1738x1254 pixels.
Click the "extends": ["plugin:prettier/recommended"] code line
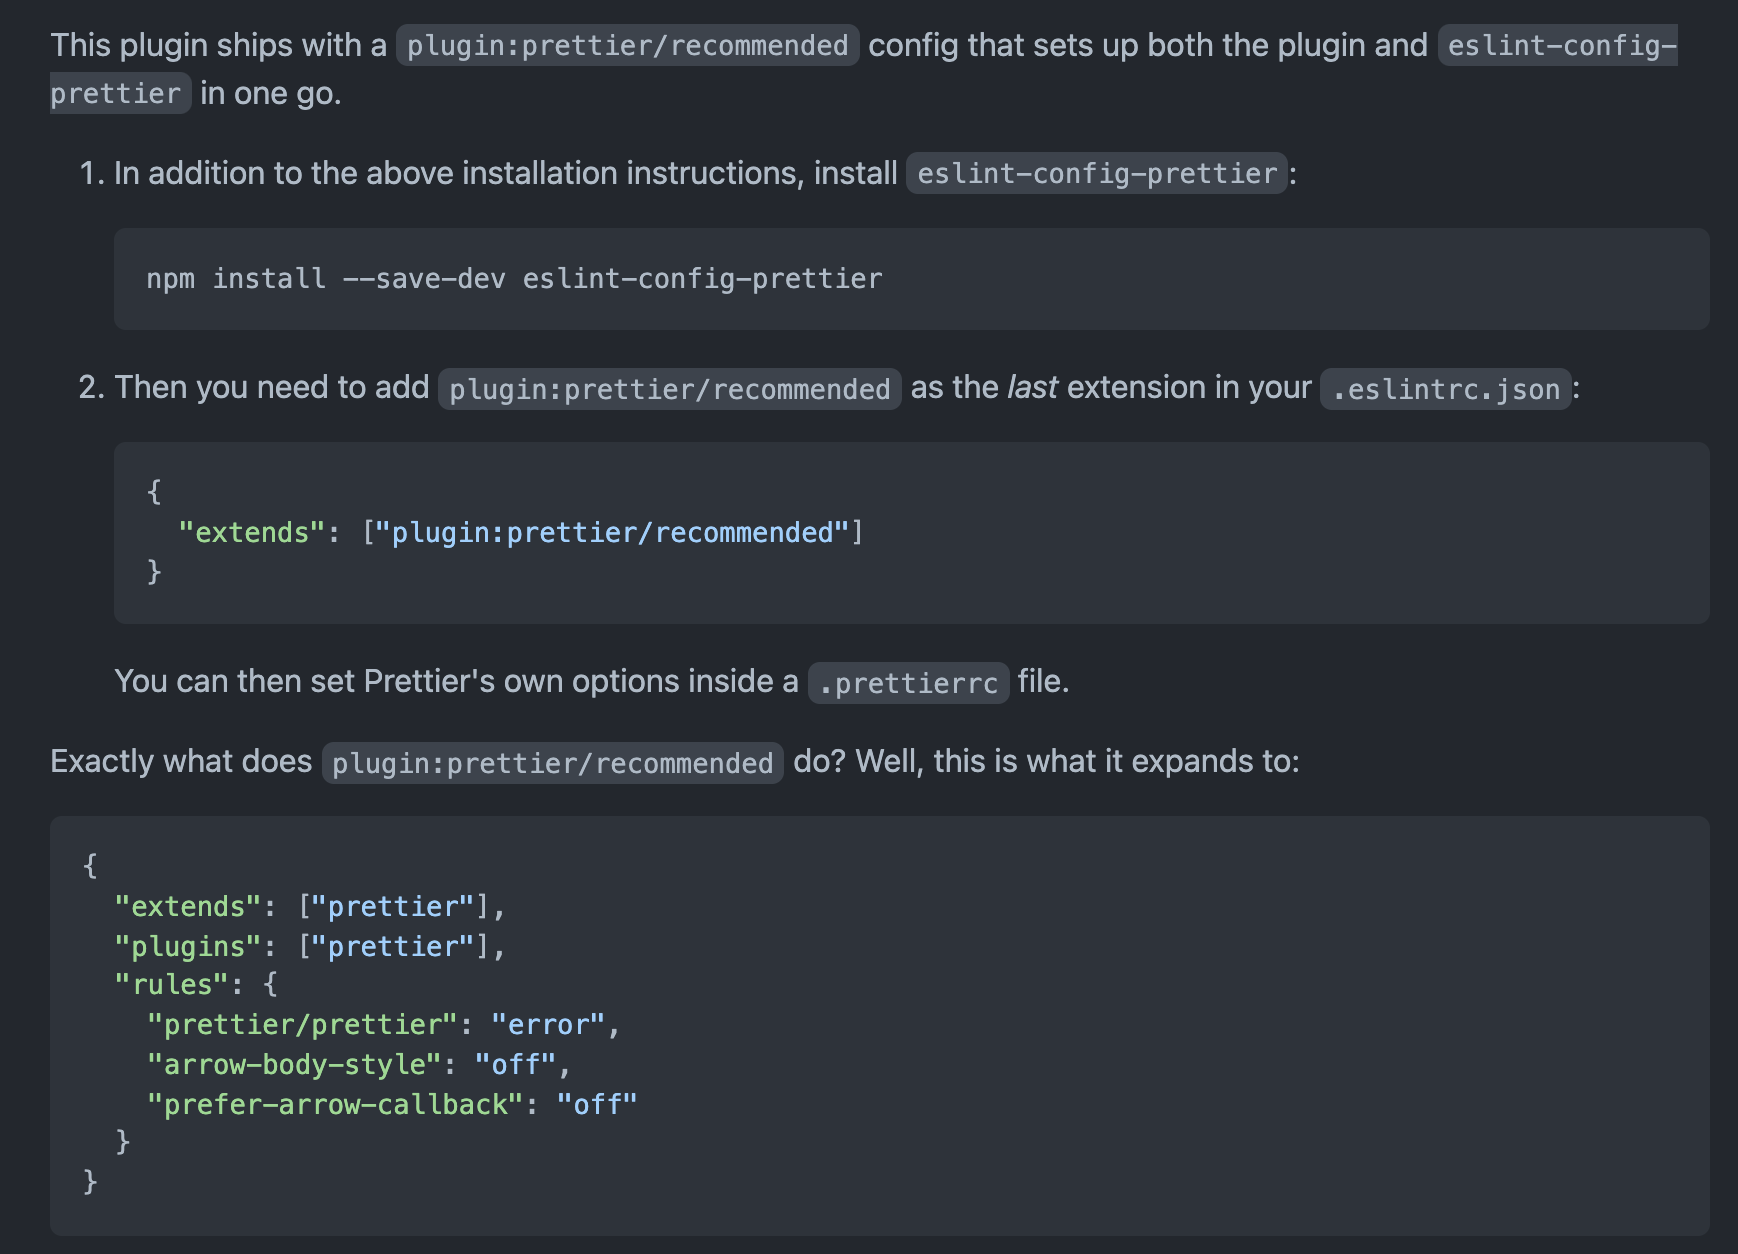pyautogui.click(x=521, y=532)
